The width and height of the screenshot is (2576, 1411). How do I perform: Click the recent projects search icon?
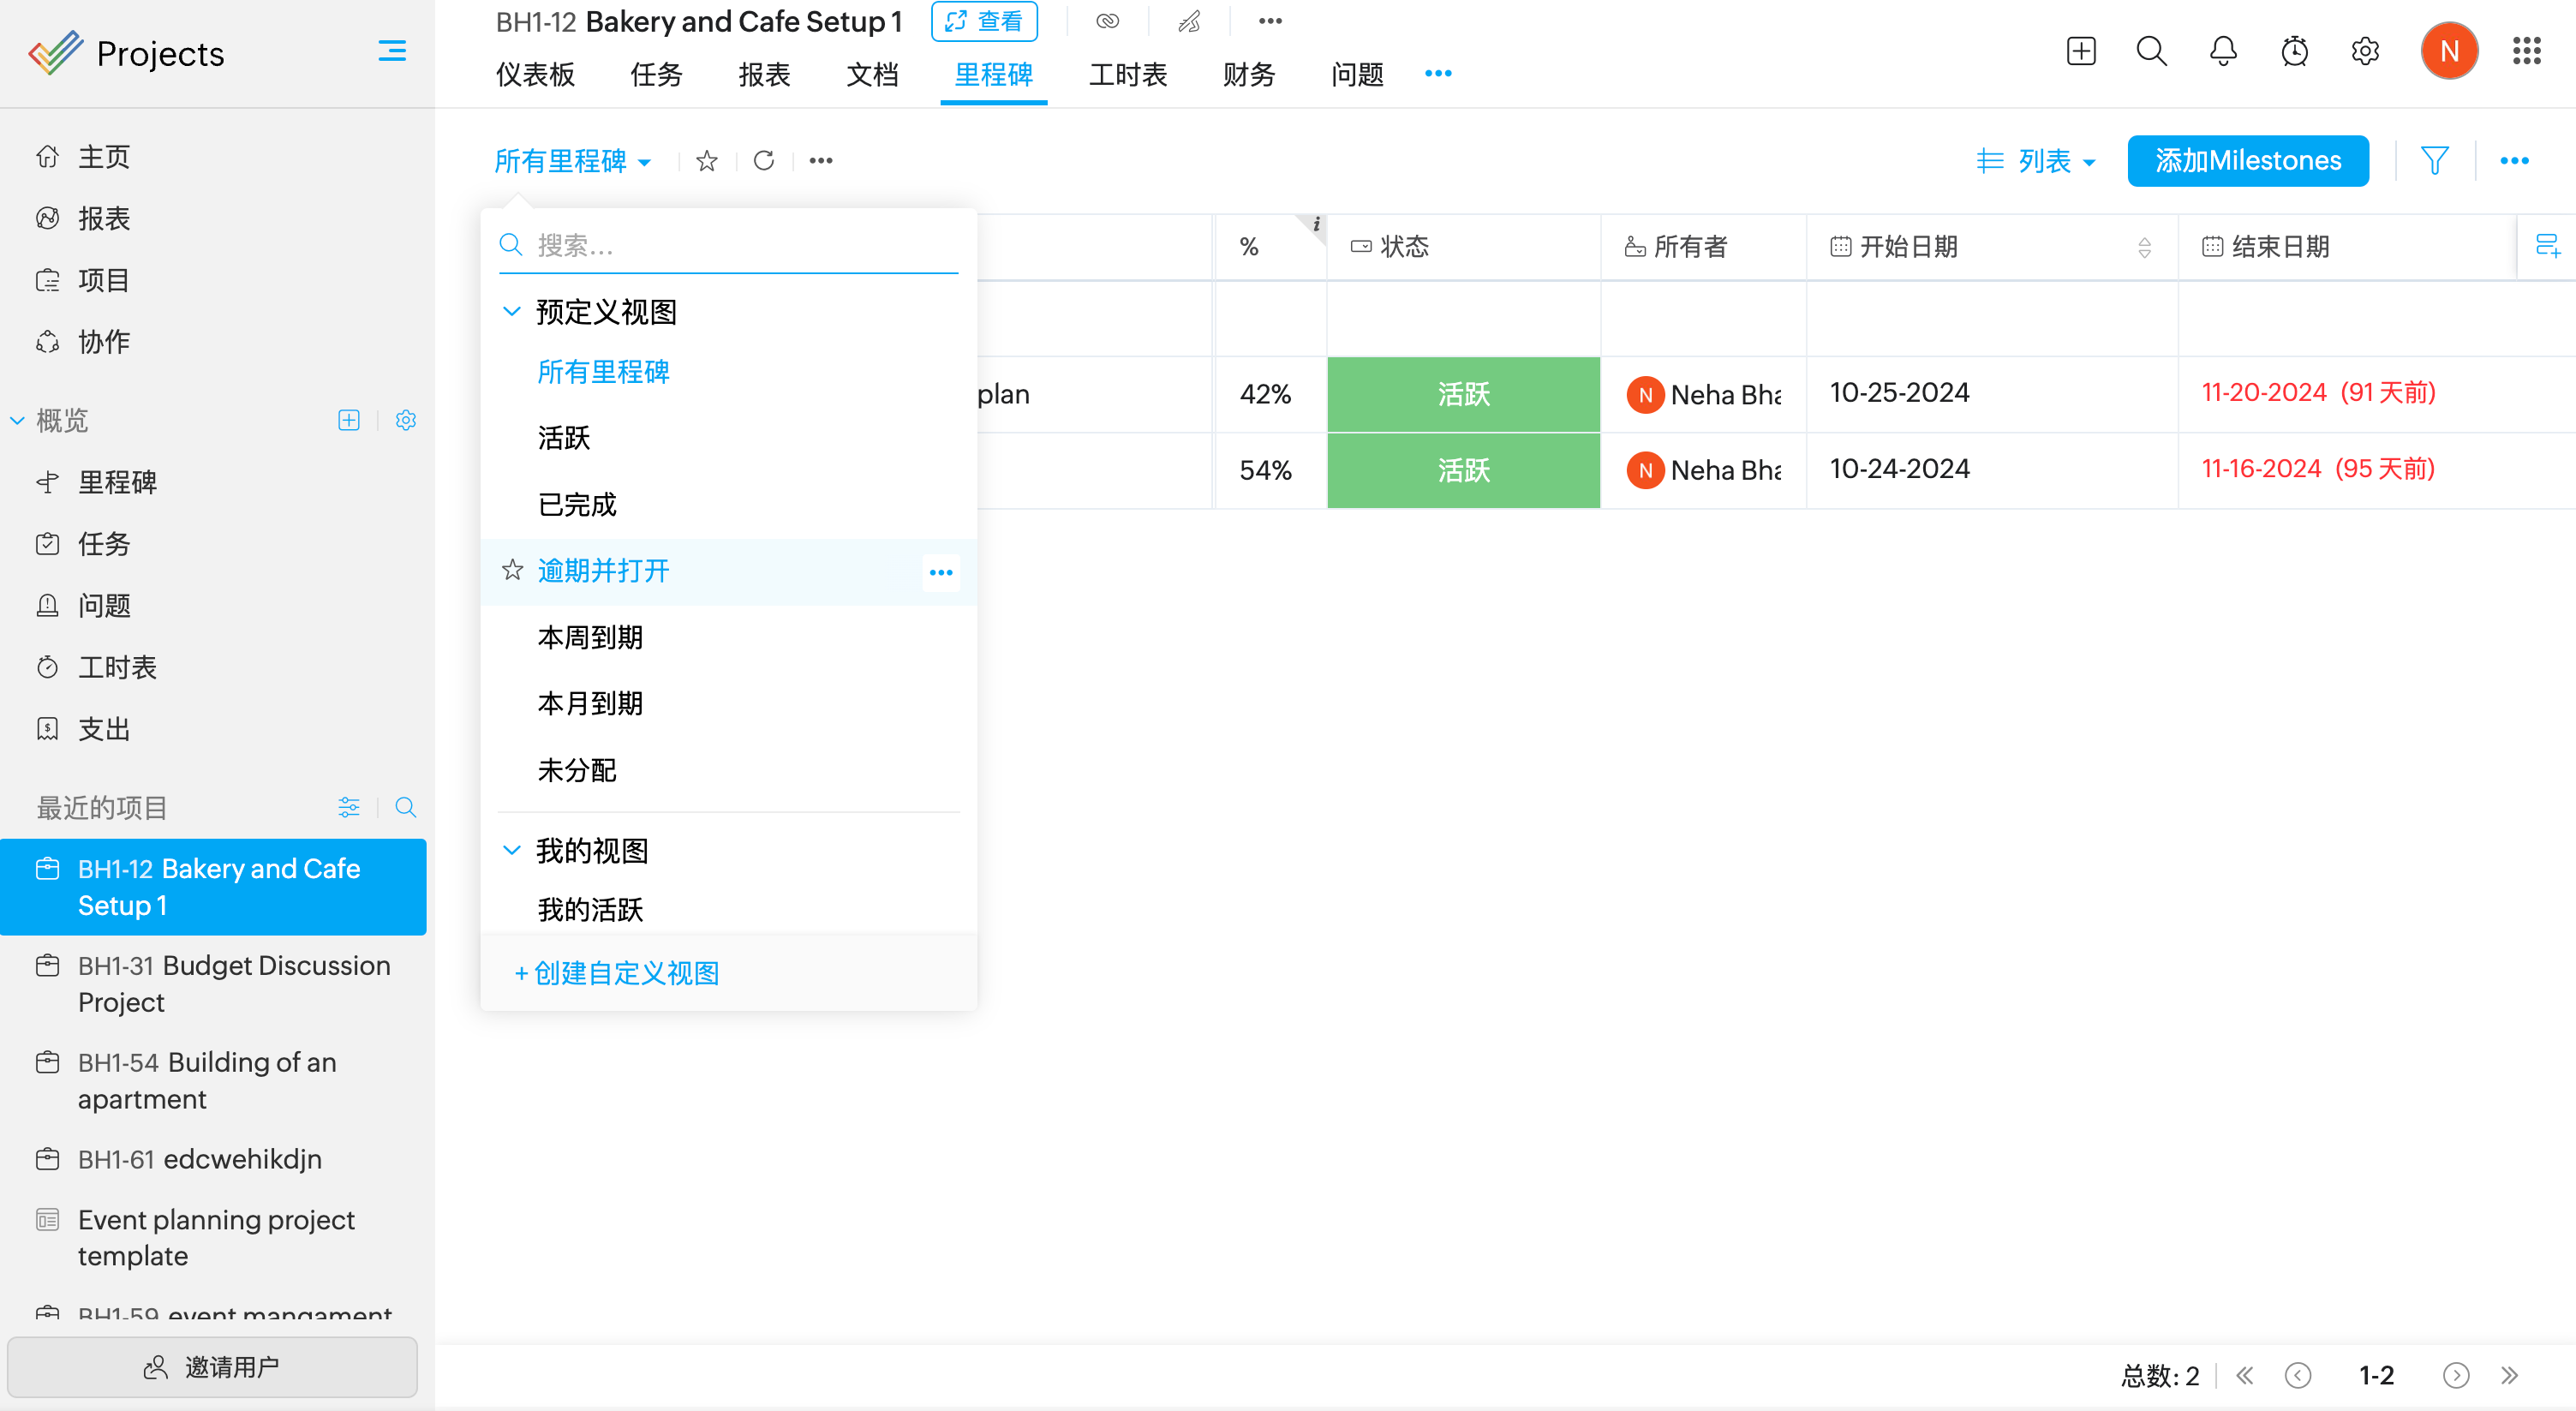point(405,807)
